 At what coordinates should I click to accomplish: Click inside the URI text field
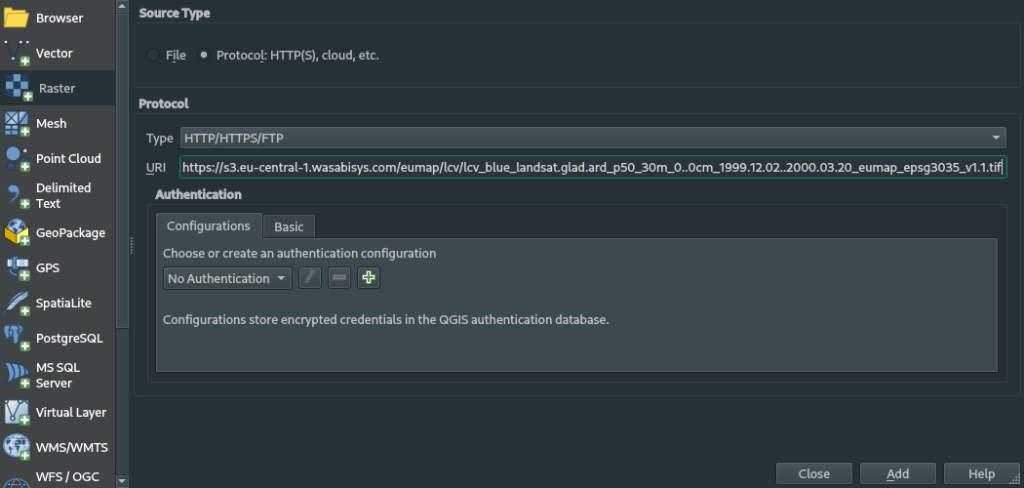[x=593, y=167]
